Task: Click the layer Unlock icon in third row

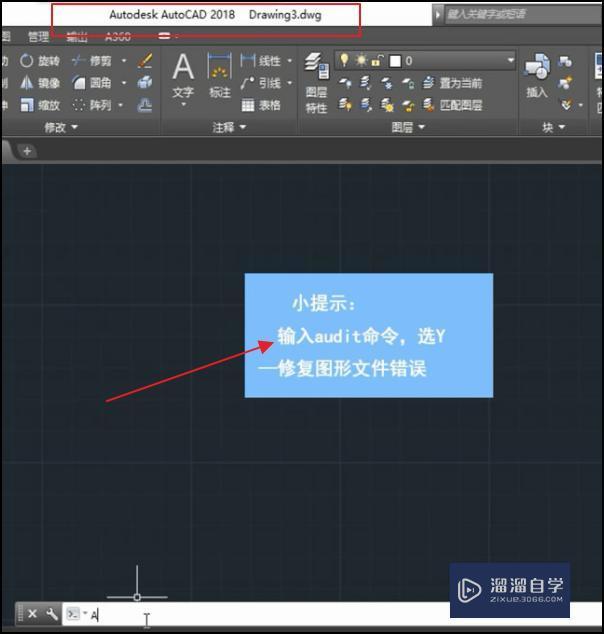Action: coord(408,106)
